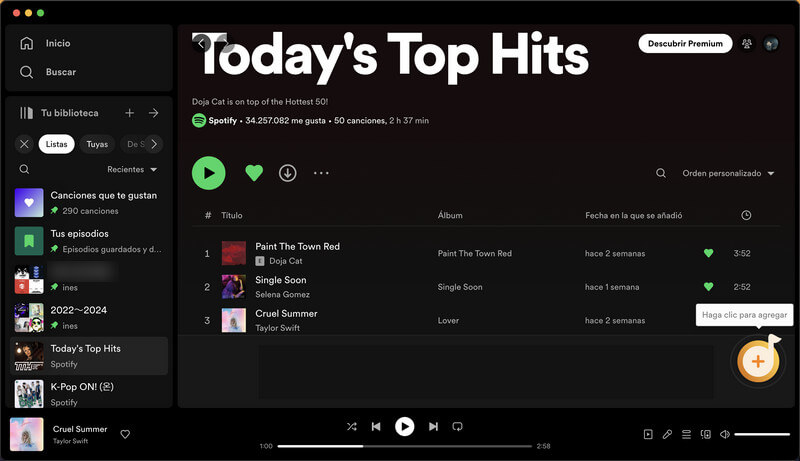The width and height of the screenshot is (800, 461).
Task: Open Canciones que te gustan playlist
Action: pyautogui.click(x=89, y=202)
